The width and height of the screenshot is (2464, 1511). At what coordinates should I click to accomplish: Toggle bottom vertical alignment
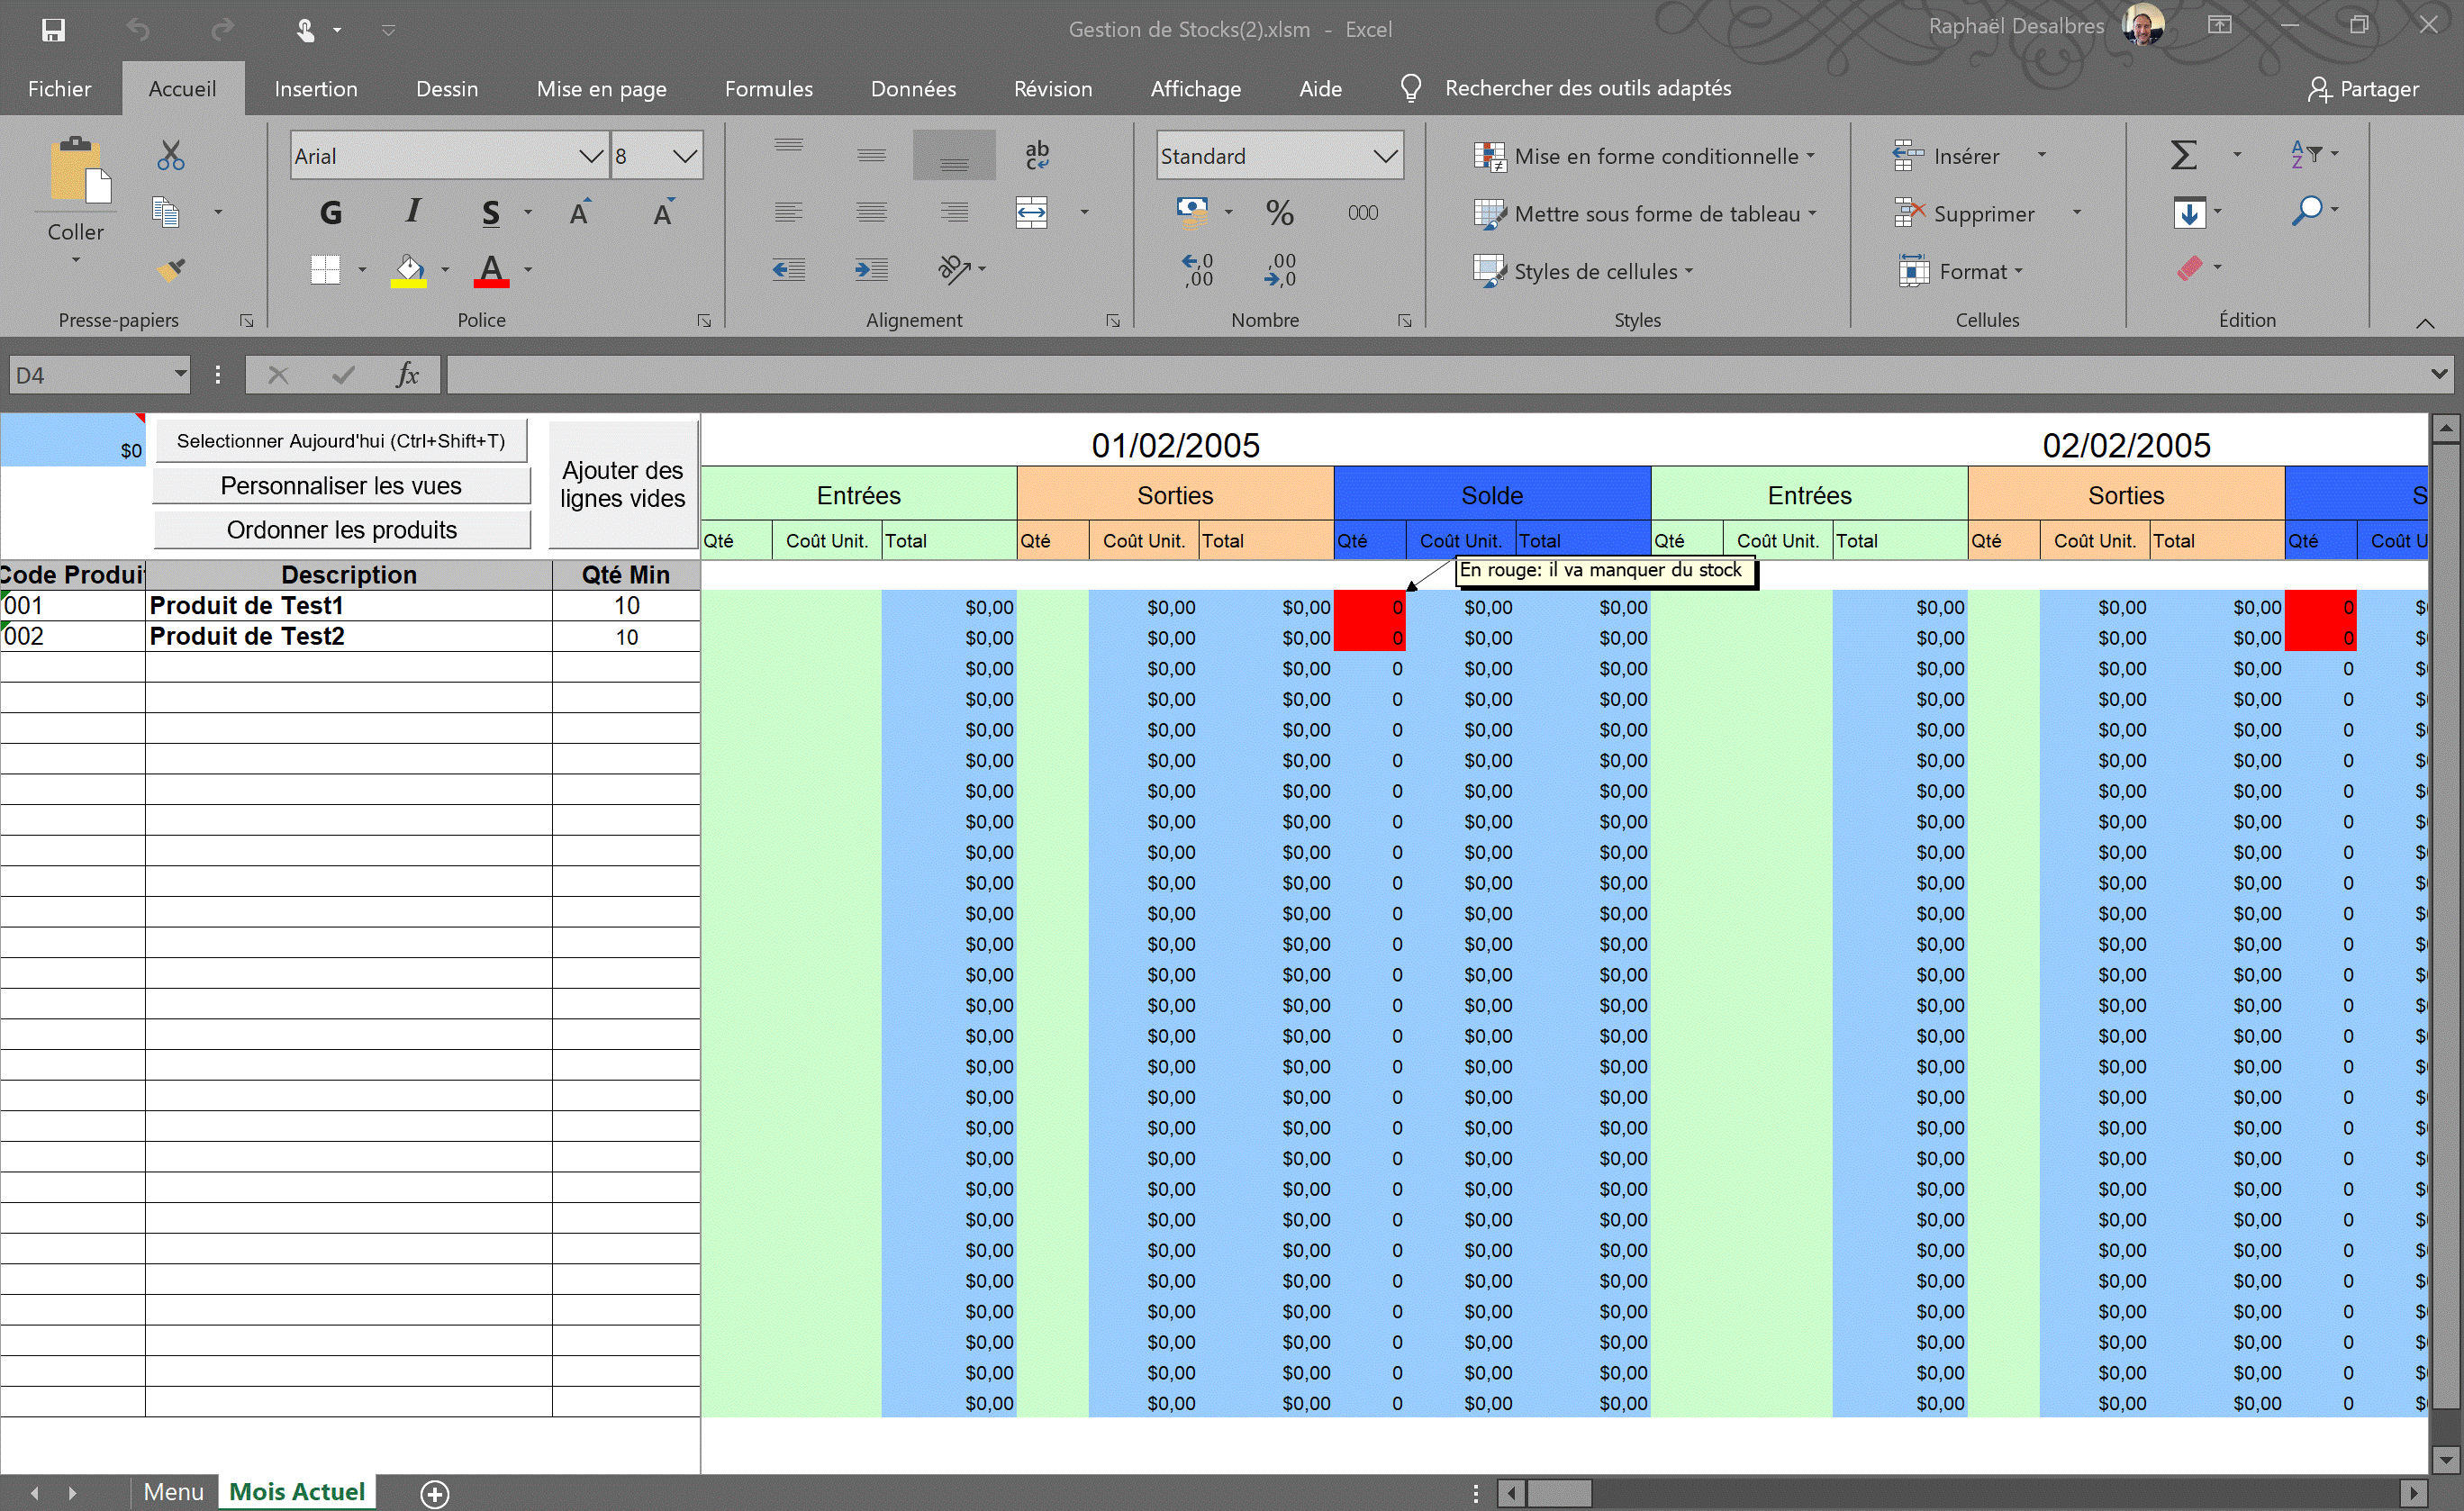[954, 155]
